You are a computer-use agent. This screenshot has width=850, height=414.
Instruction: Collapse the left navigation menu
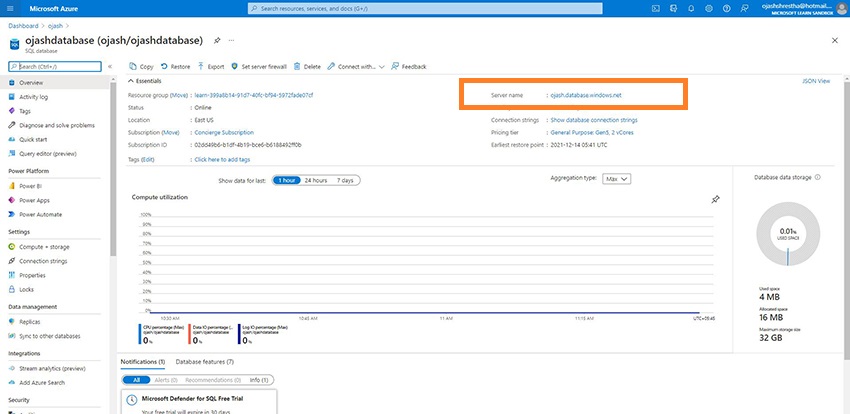110,67
